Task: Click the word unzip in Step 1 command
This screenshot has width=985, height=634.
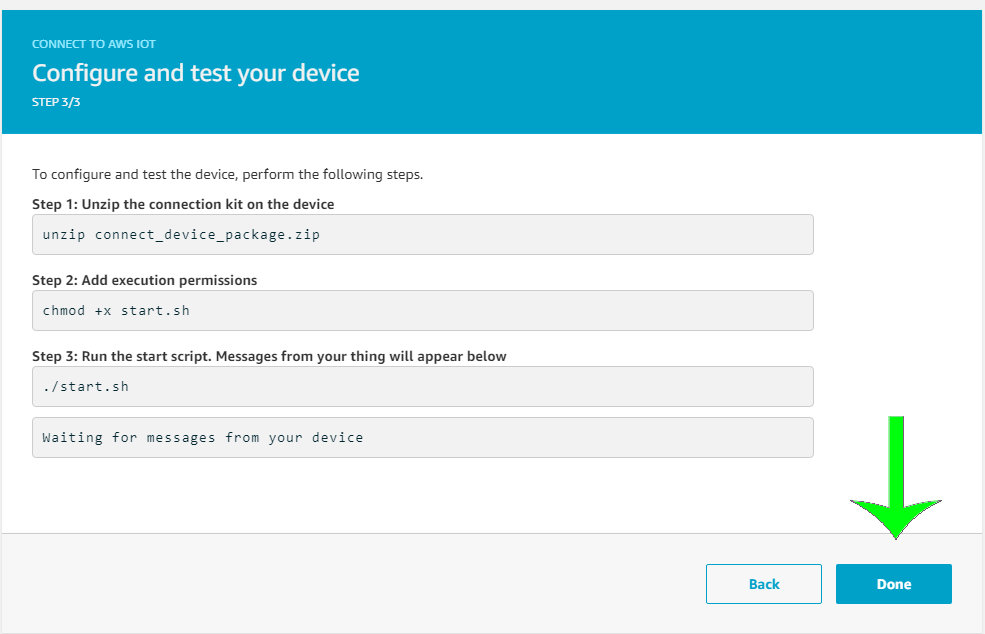Action: click(x=64, y=235)
